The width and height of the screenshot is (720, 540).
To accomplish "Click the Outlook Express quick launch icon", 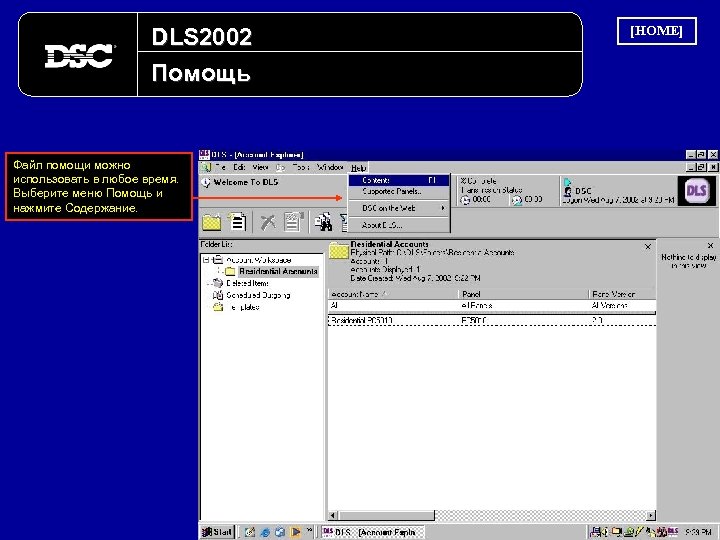I will tap(280, 532).
